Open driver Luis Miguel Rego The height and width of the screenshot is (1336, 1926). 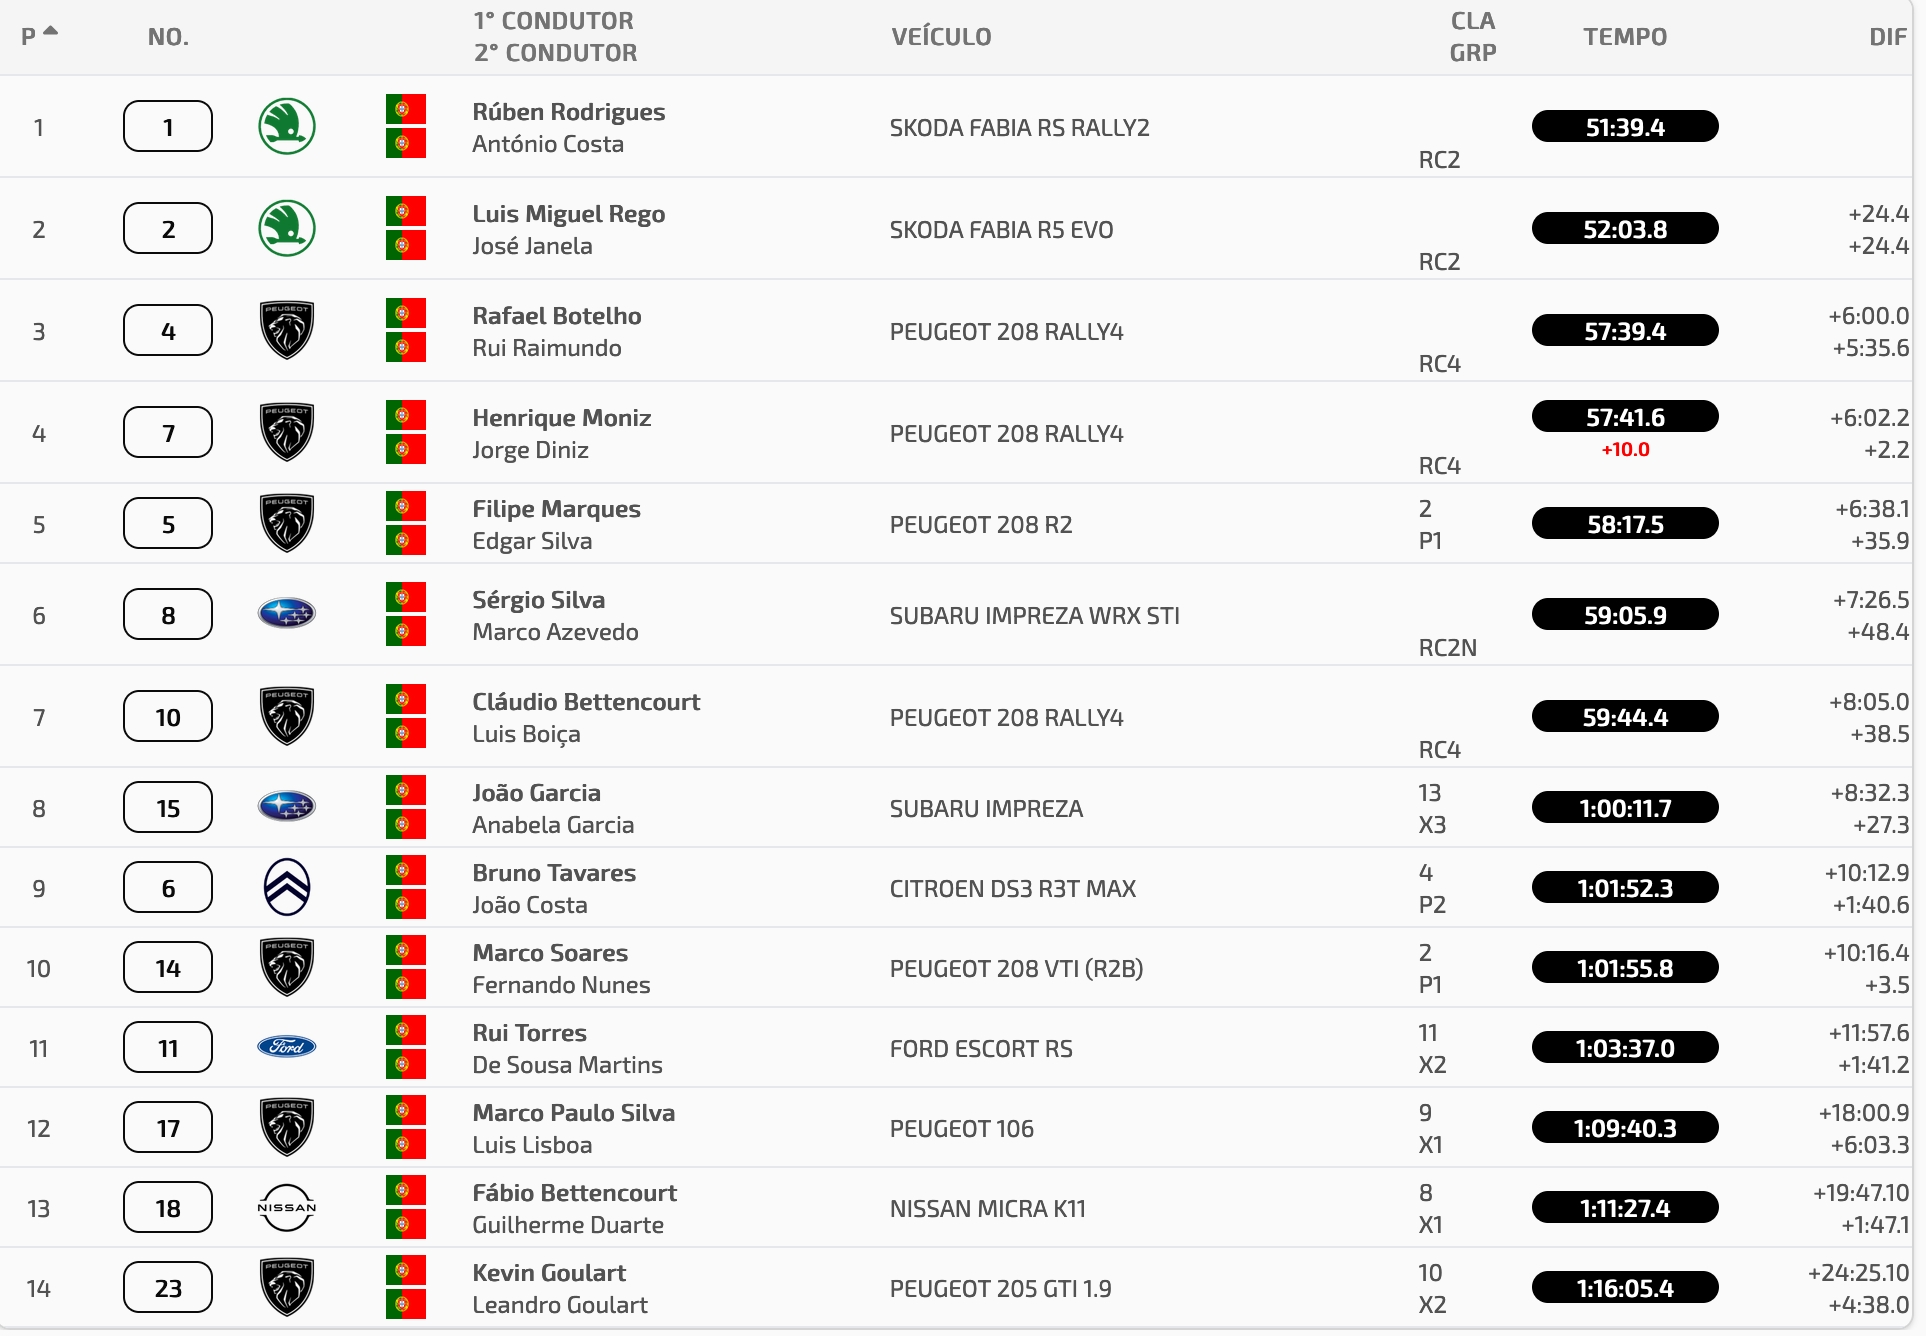click(568, 214)
